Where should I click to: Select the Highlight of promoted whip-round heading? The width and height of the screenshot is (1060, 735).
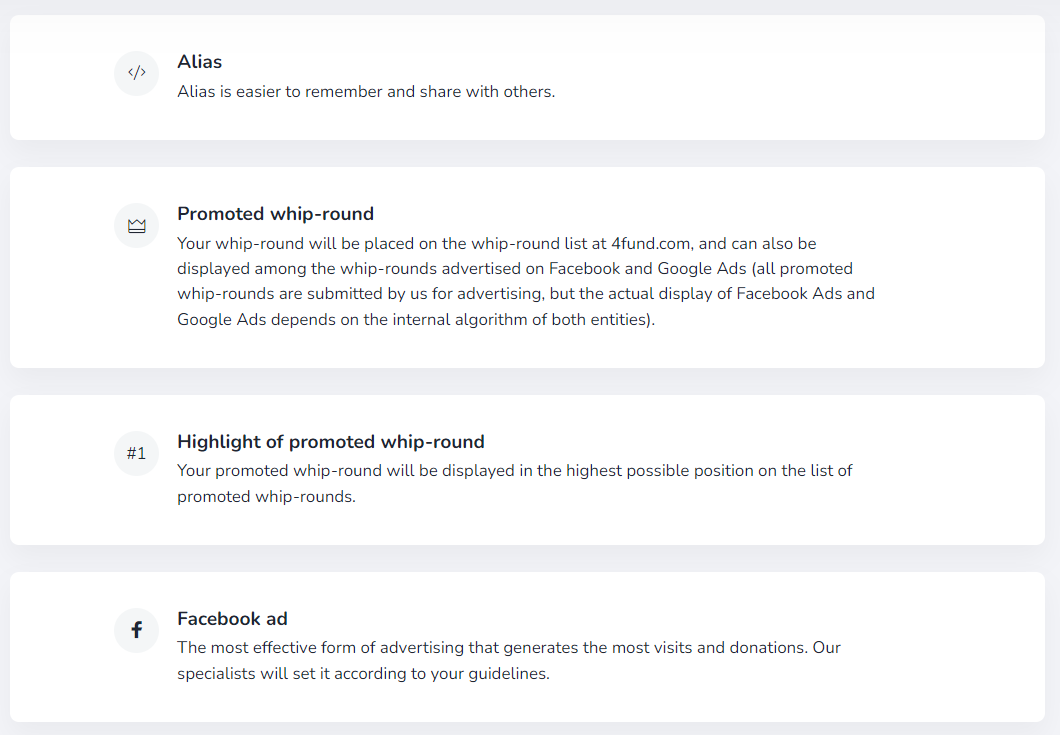[331, 442]
